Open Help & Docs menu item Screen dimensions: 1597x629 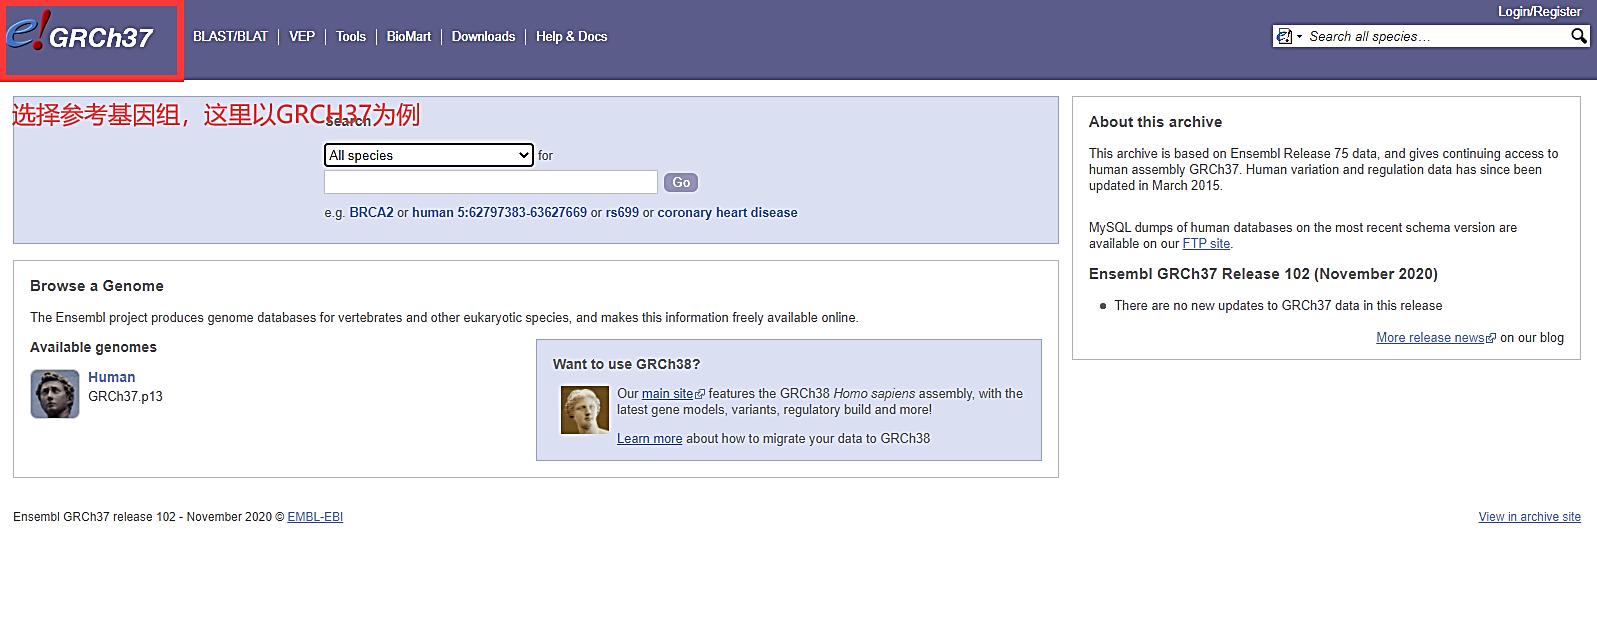[x=571, y=36]
